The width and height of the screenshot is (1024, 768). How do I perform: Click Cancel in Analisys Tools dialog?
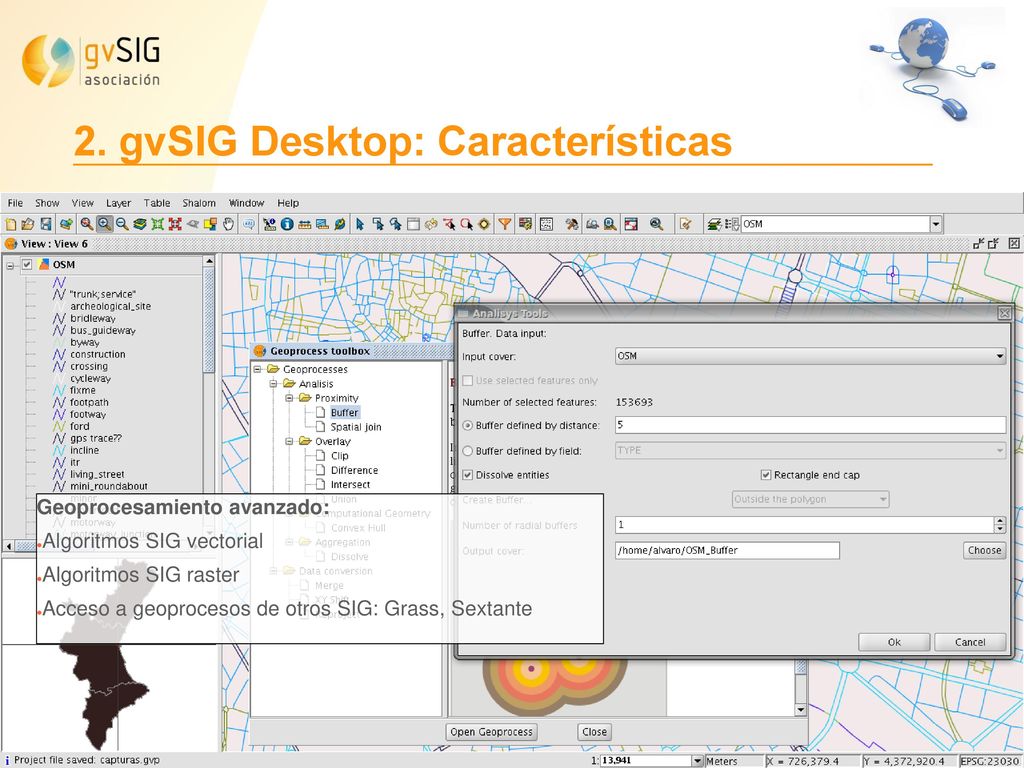(970, 642)
